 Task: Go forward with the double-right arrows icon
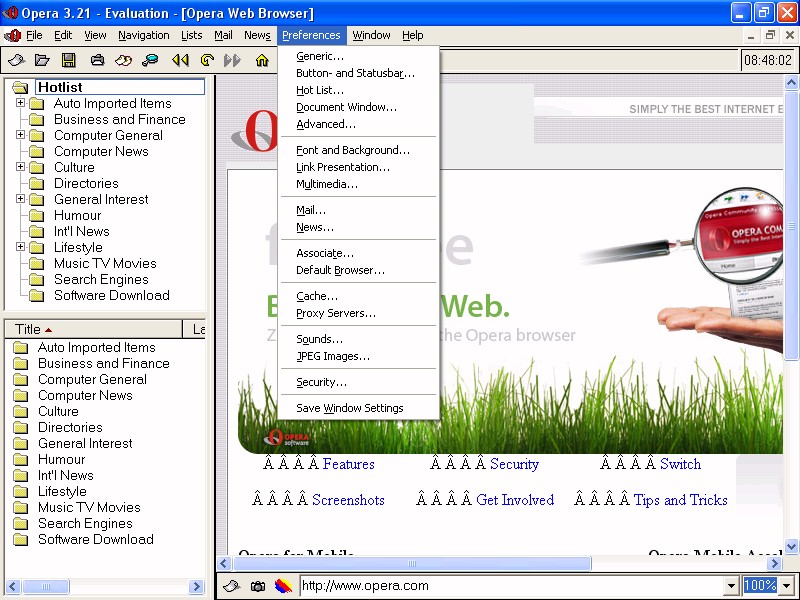pyautogui.click(x=232, y=60)
